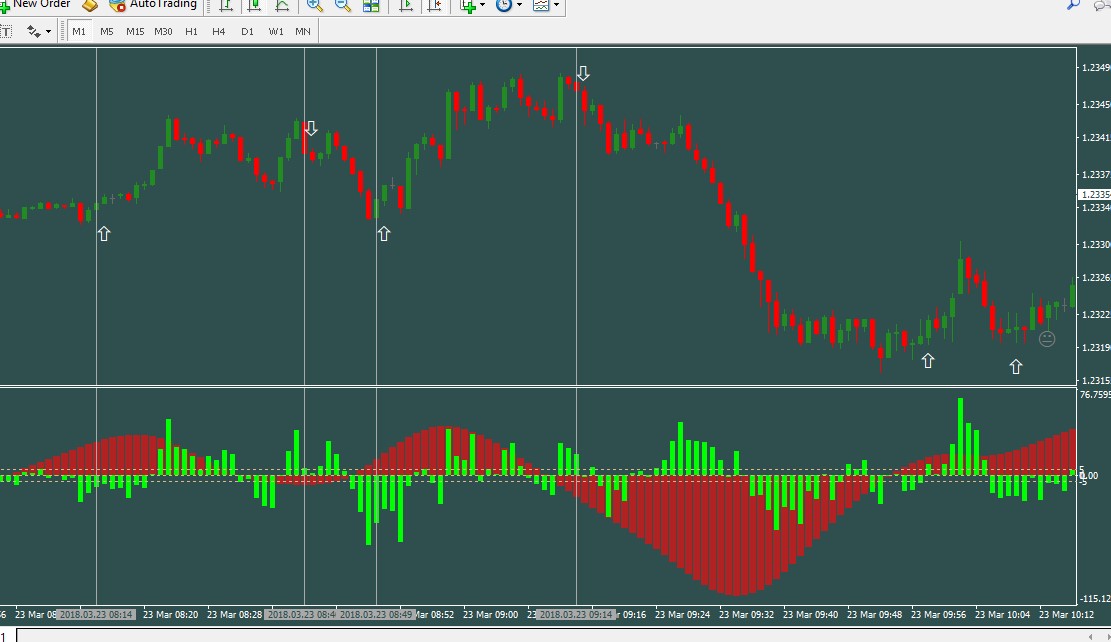The width and height of the screenshot is (1111, 642).
Task: Zoom out of the chart
Action: tap(342, 5)
